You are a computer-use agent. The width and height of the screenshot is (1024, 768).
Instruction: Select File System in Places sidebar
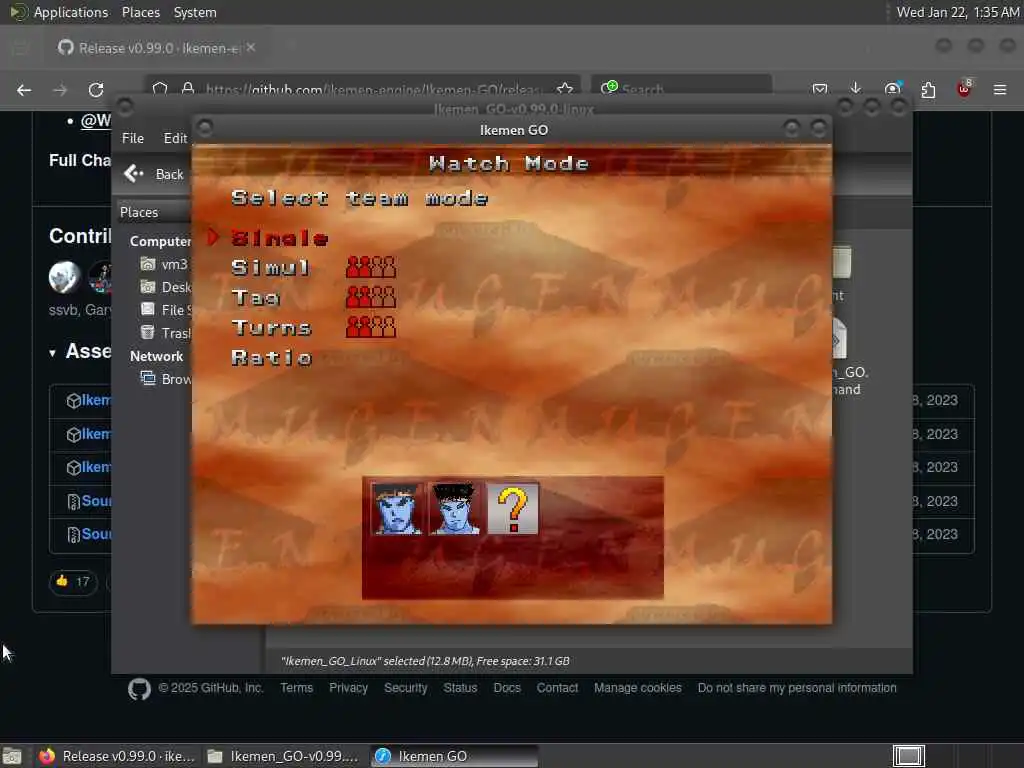166,310
